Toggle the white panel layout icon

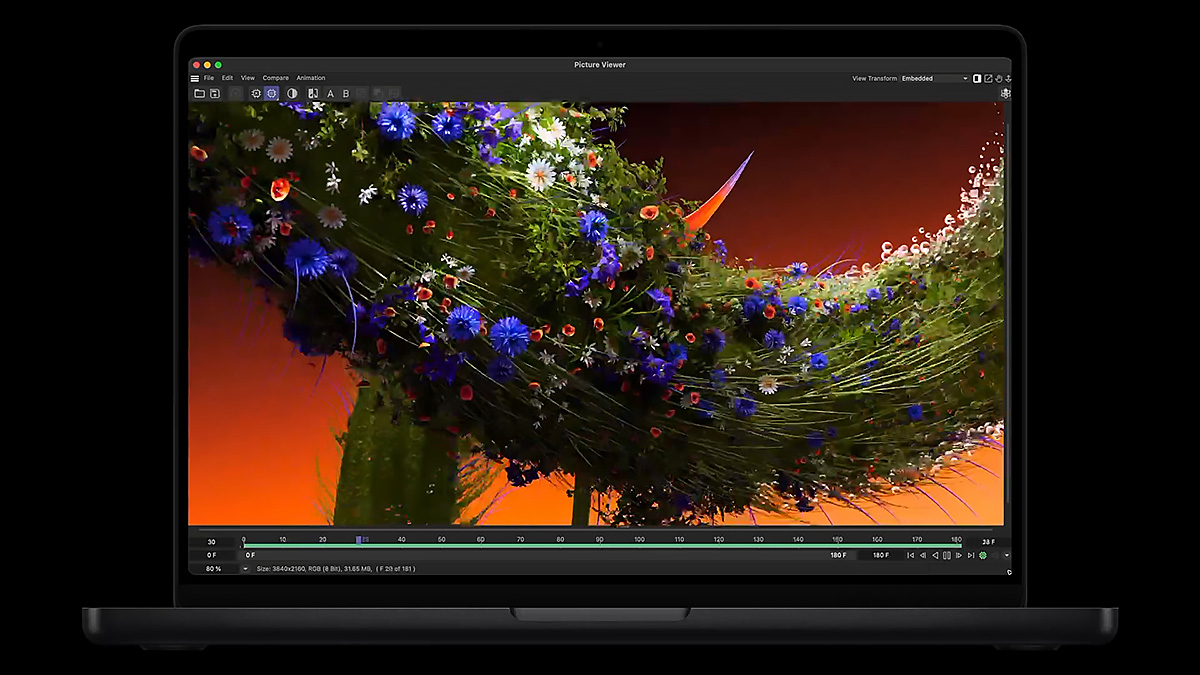click(977, 78)
